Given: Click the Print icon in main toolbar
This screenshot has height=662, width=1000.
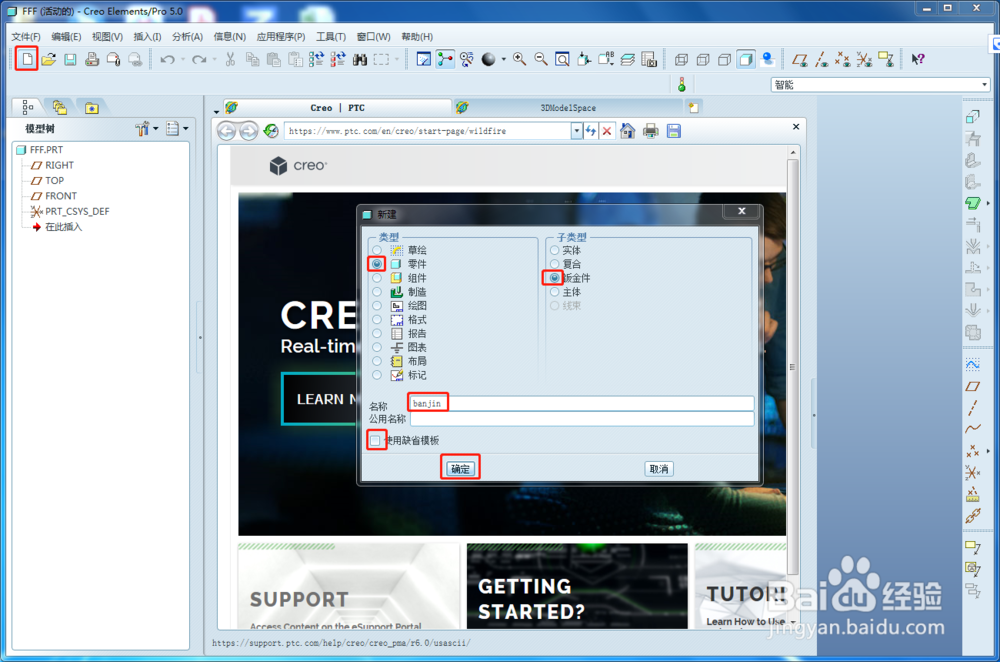Looking at the screenshot, I should [92, 59].
